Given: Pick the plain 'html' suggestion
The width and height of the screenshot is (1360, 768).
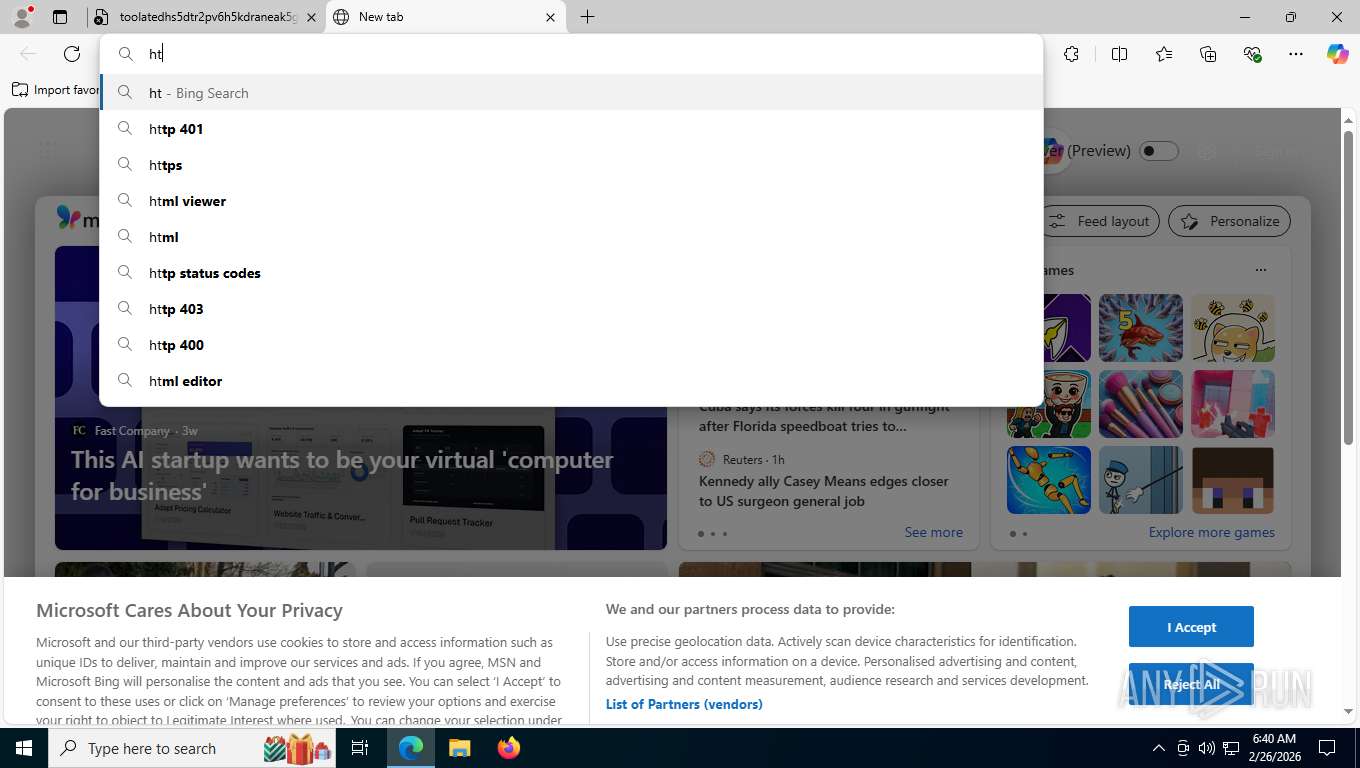Looking at the screenshot, I should [571, 237].
